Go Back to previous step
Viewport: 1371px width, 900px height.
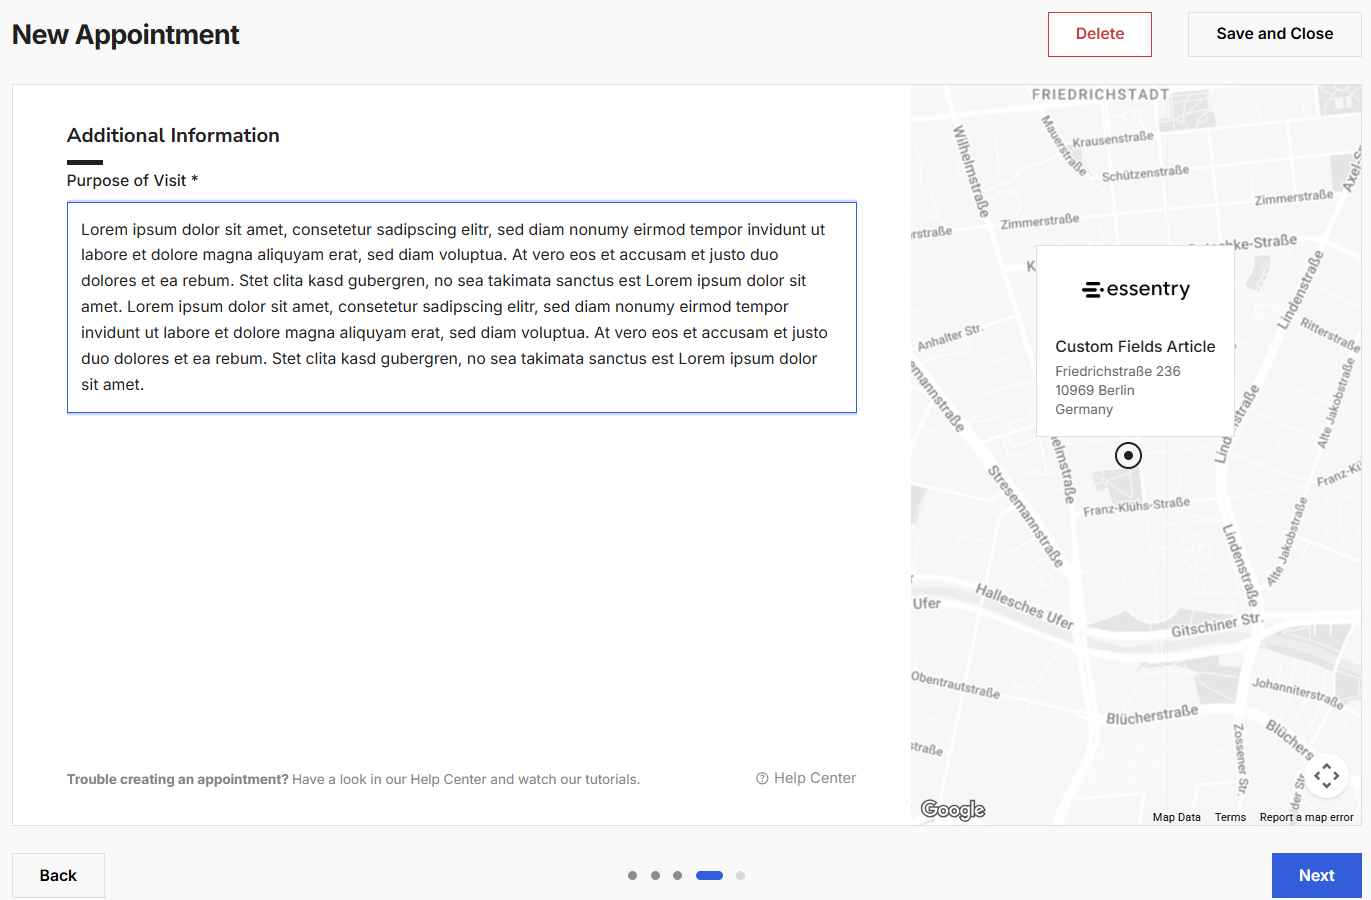(x=58, y=875)
